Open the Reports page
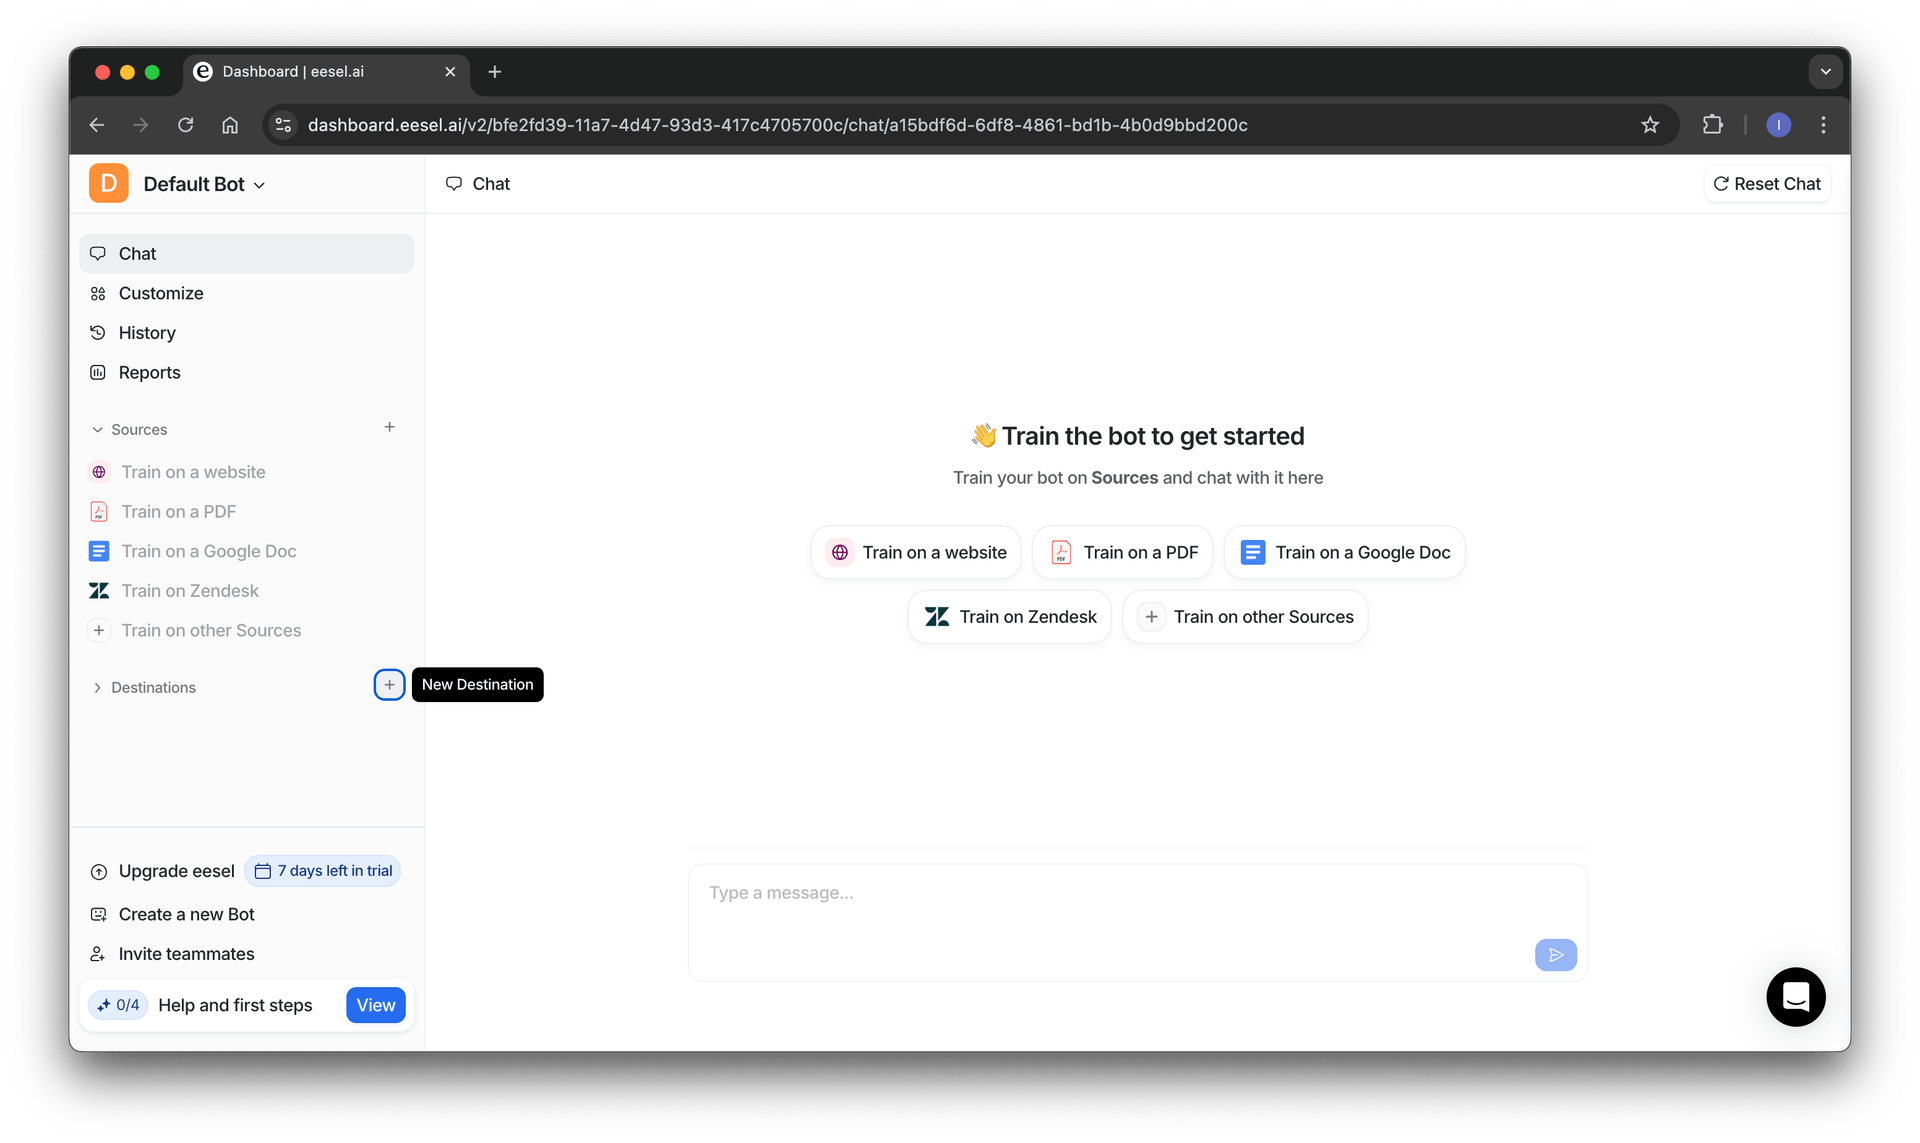This screenshot has width=1920, height=1143. (x=246, y=372)
